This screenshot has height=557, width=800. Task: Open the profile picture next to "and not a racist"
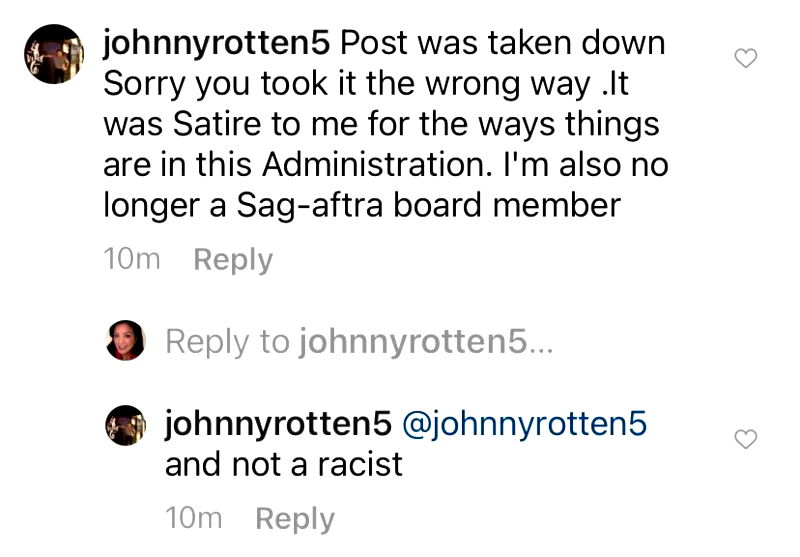pos(126,427)
